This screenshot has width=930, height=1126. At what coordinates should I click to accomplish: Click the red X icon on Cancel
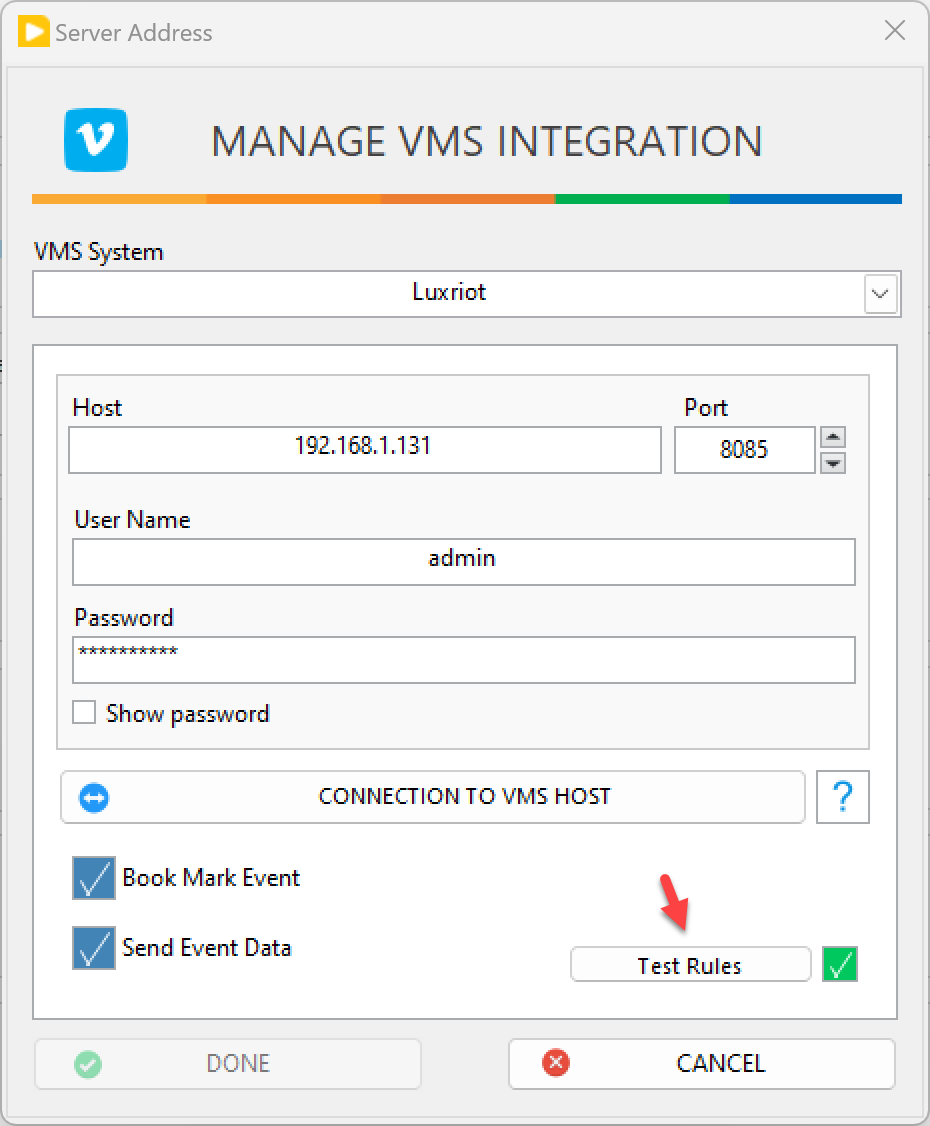click(x=555, y=1063)
